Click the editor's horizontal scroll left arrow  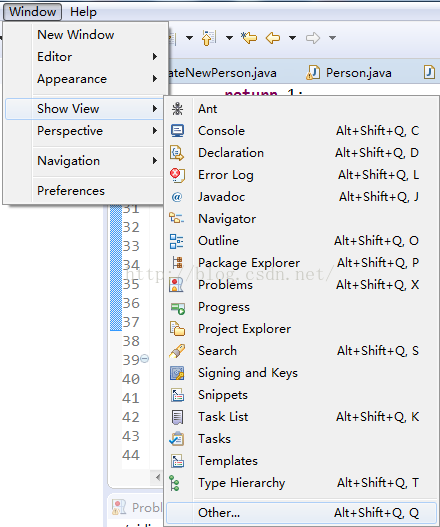158,477
